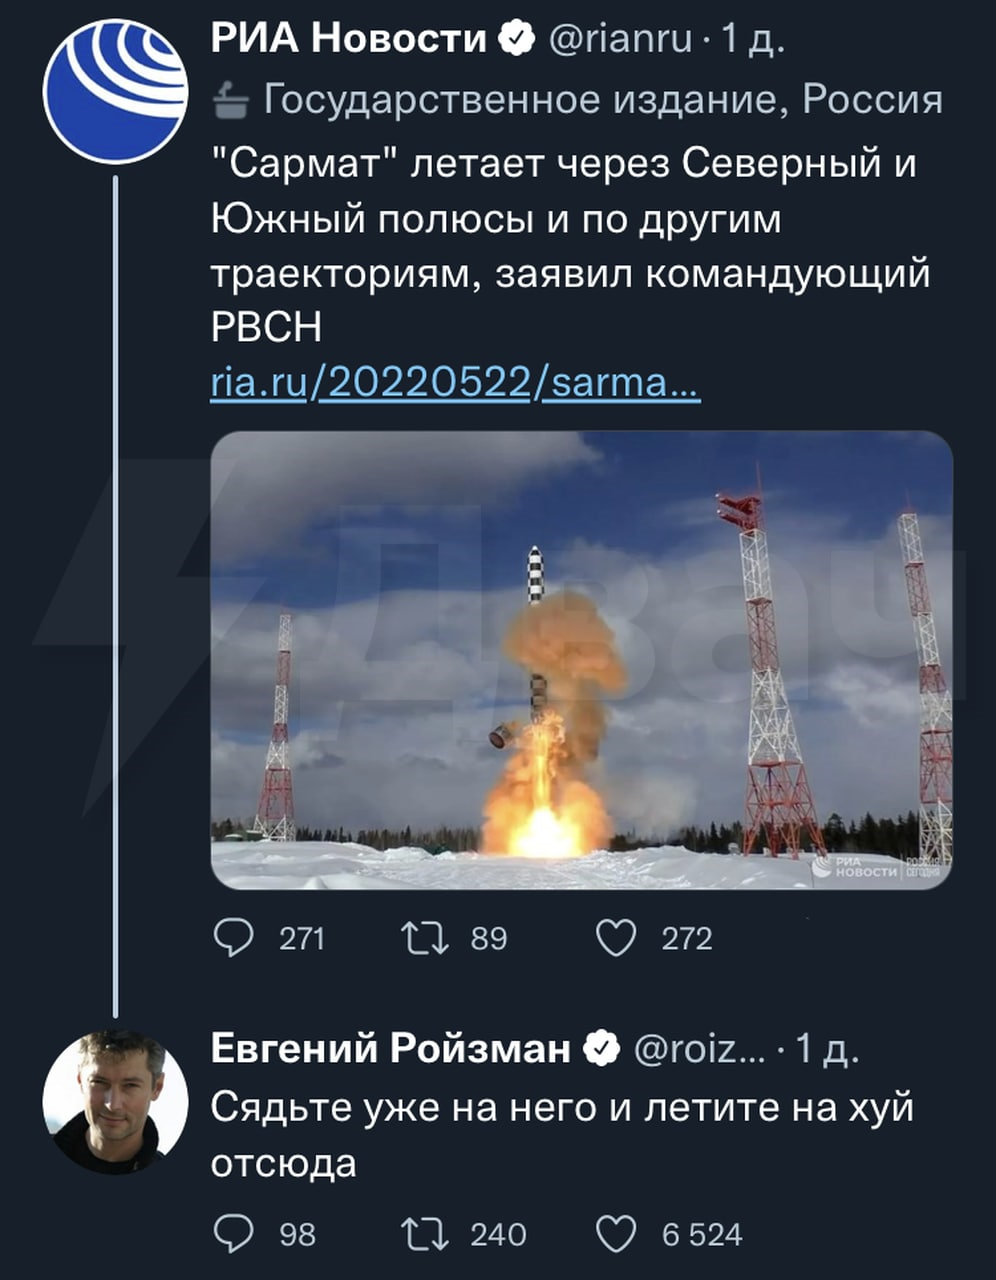Open the РИА Новости profile avatar

(115, 90)
